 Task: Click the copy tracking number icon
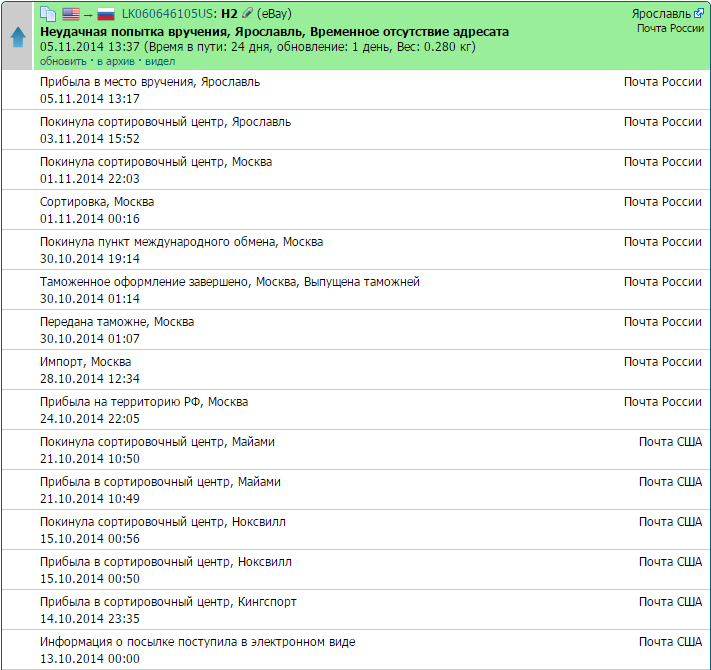(x=47, y=14)
